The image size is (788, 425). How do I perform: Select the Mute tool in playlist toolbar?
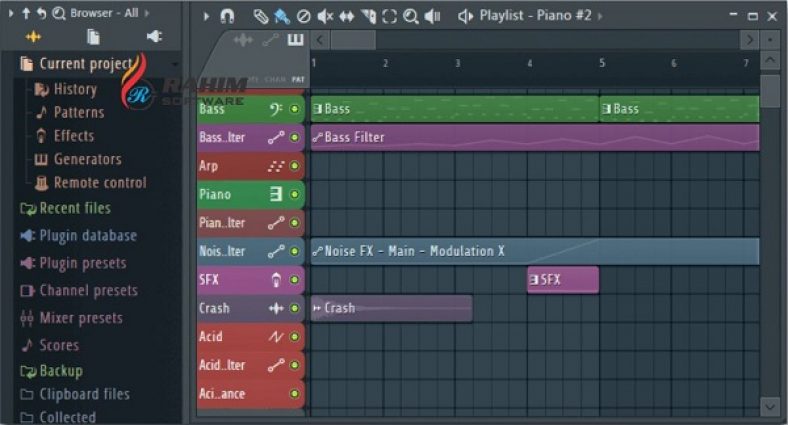325,17
